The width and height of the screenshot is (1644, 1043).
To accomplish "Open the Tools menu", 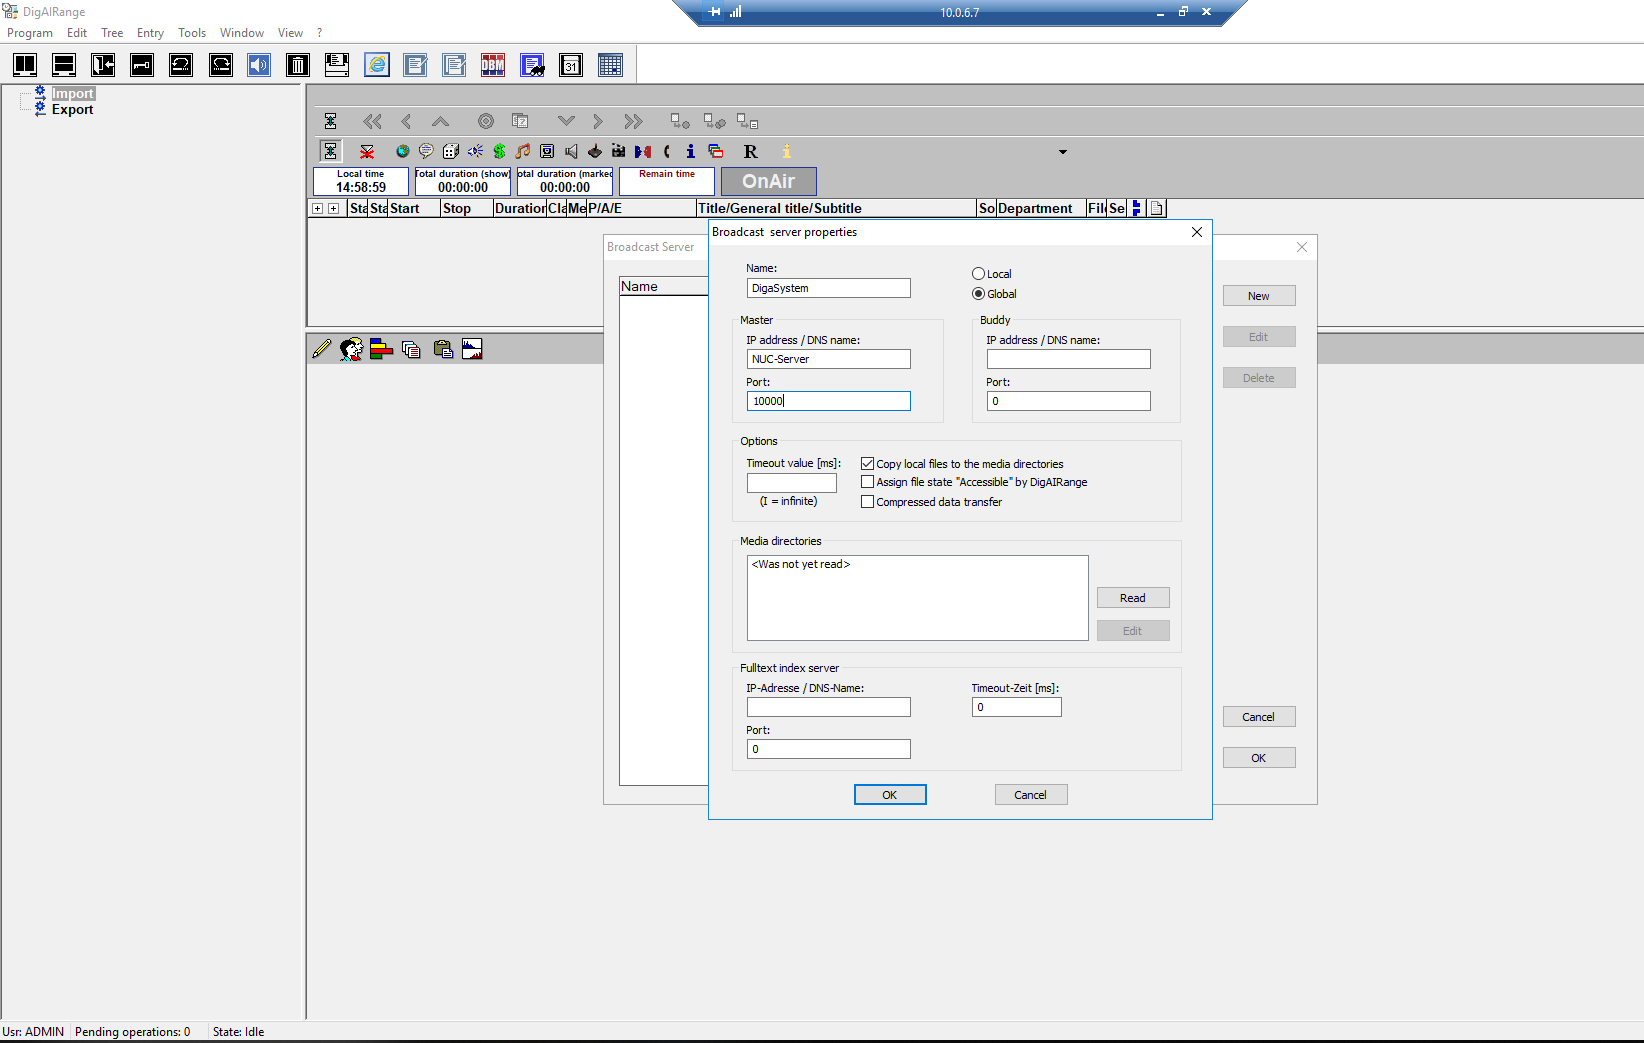I will click(191, 33).
